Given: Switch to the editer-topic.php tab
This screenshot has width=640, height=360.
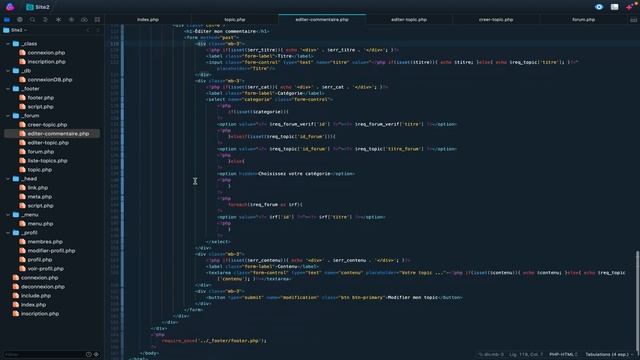Looking at the screenshot, I should pyautogui.click(x=409, y=20).
